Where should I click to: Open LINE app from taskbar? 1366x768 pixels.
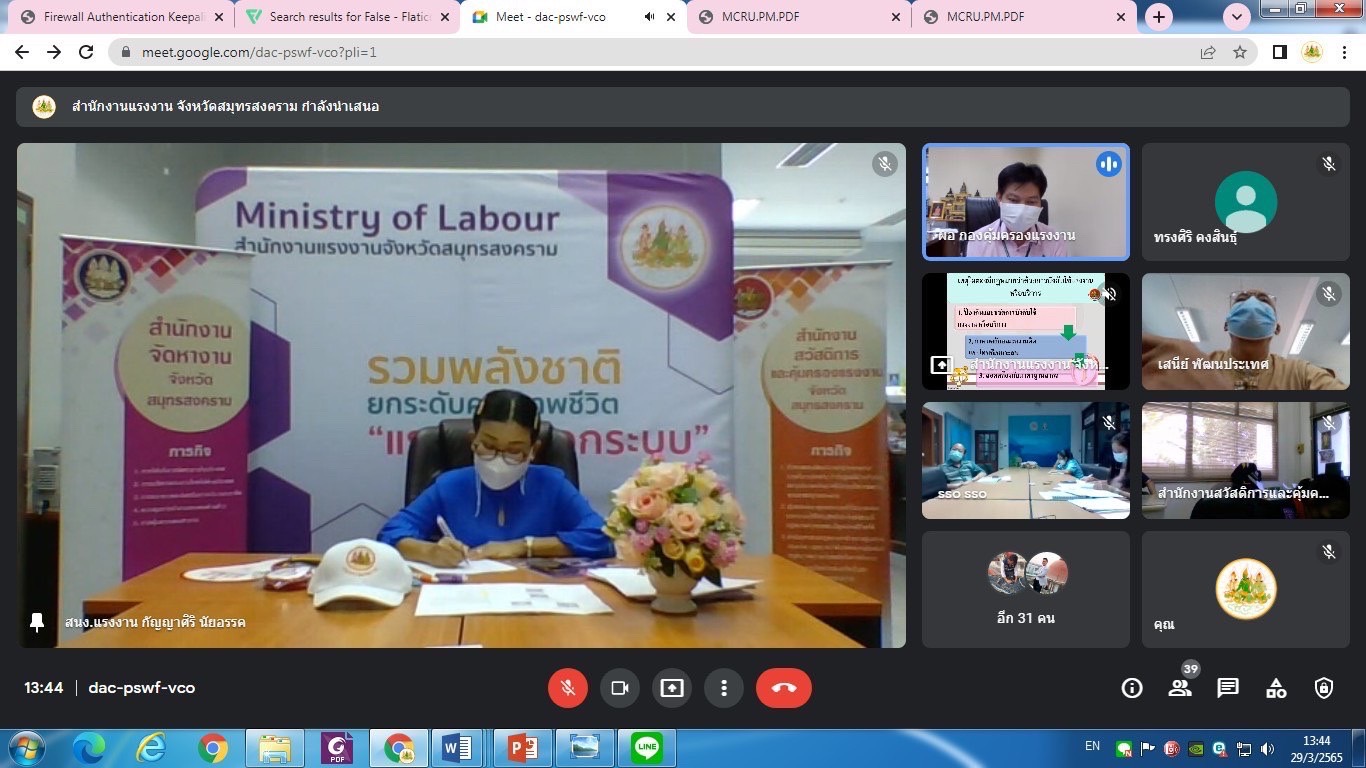coord(647,747)
